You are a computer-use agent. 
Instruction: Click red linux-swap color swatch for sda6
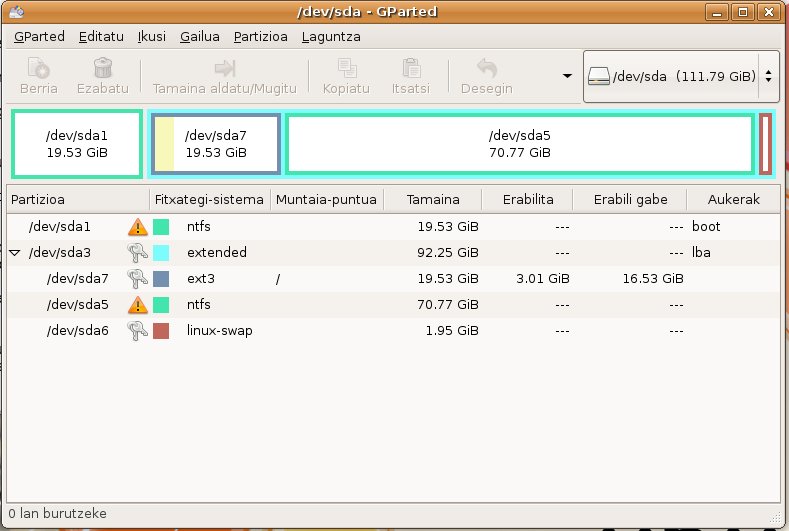pos(161,331)
